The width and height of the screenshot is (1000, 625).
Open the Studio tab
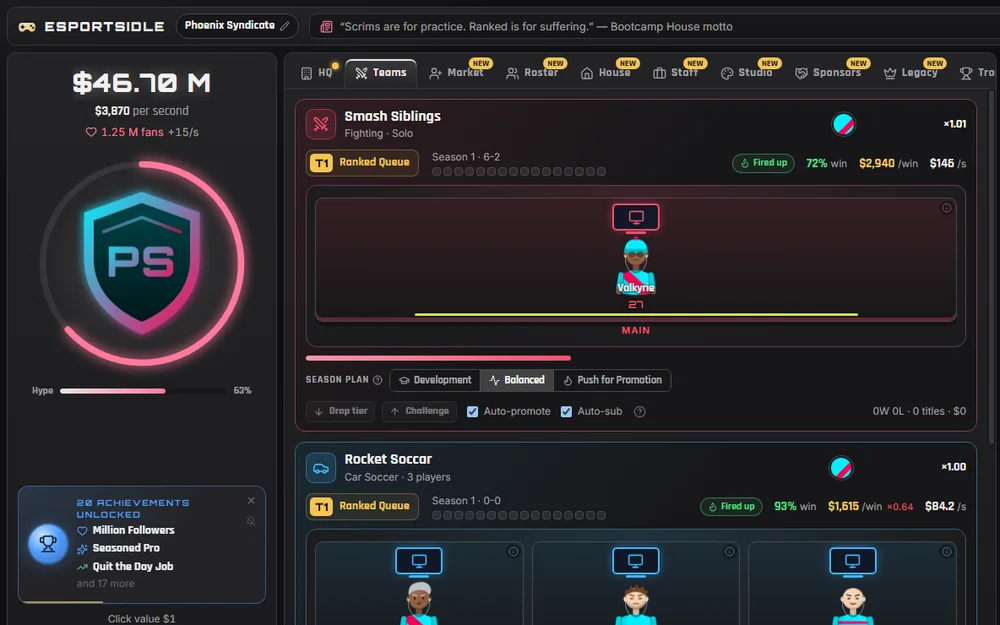[747, 73]
